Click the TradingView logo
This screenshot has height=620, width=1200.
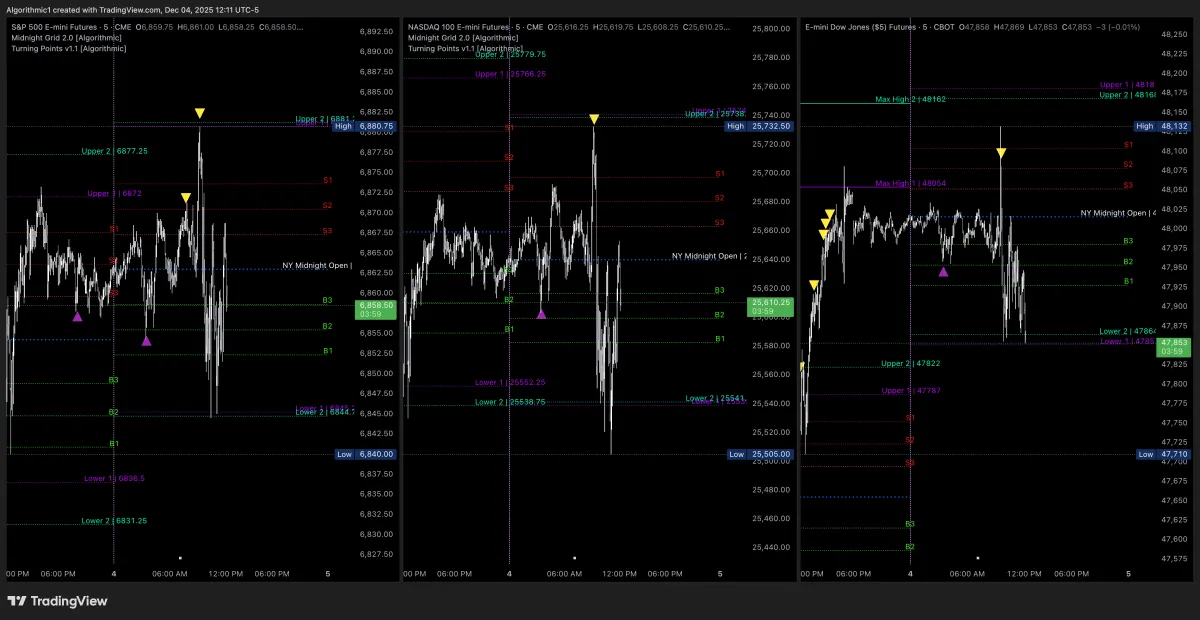point(57,601)
